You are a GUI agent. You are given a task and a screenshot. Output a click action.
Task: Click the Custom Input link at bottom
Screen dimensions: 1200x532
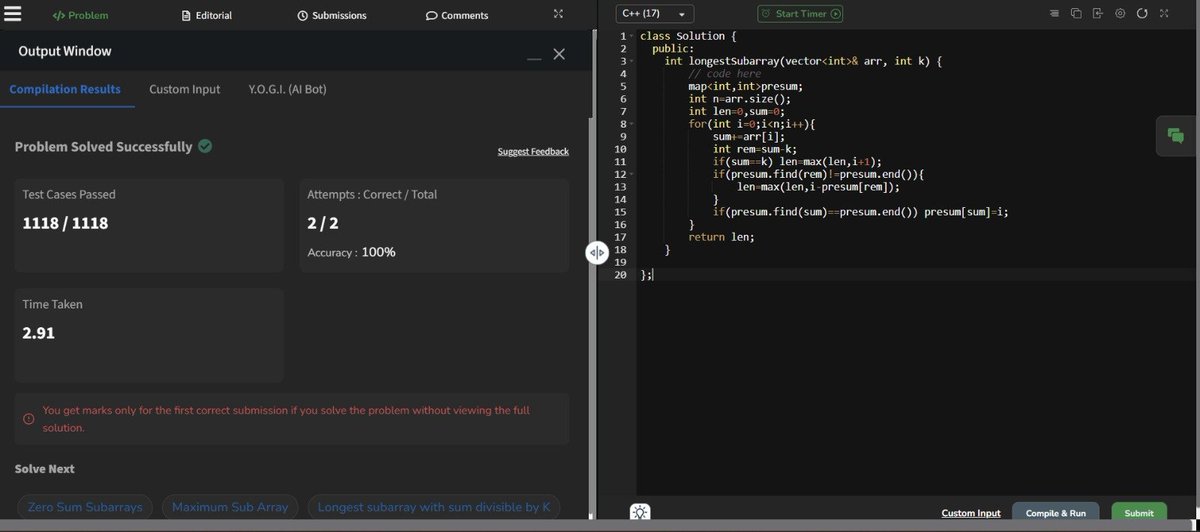pyautogui.click(x=971, y=513)
